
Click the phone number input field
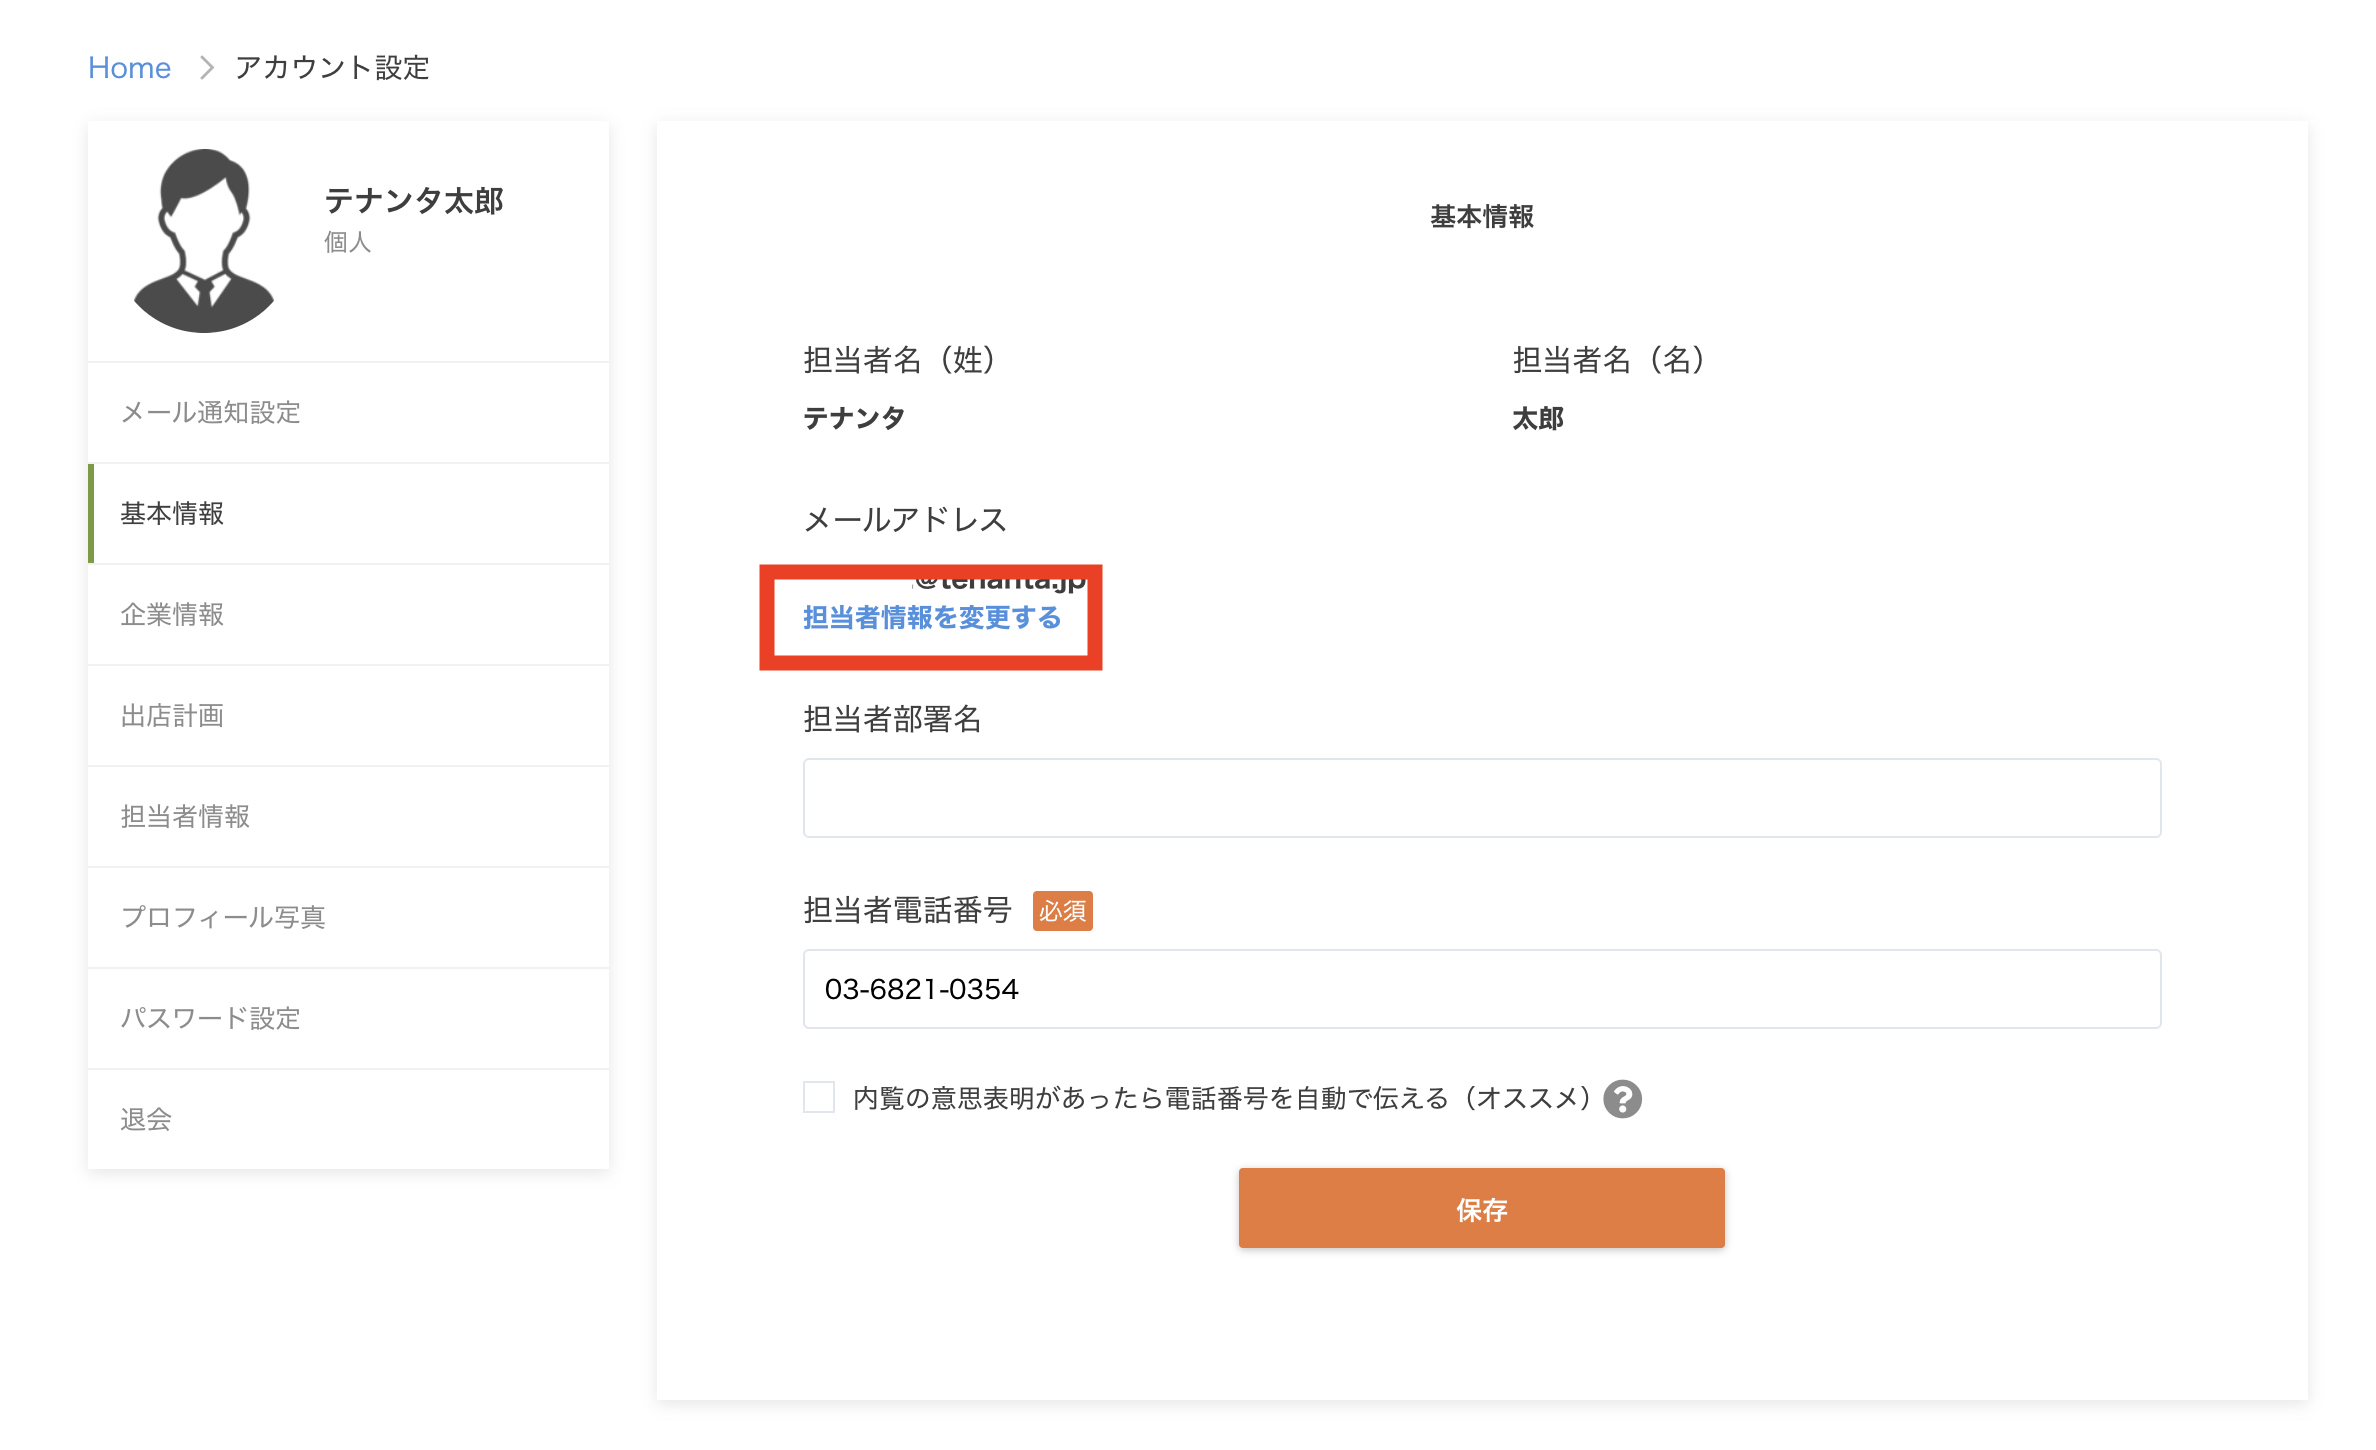coord(1481,989)
